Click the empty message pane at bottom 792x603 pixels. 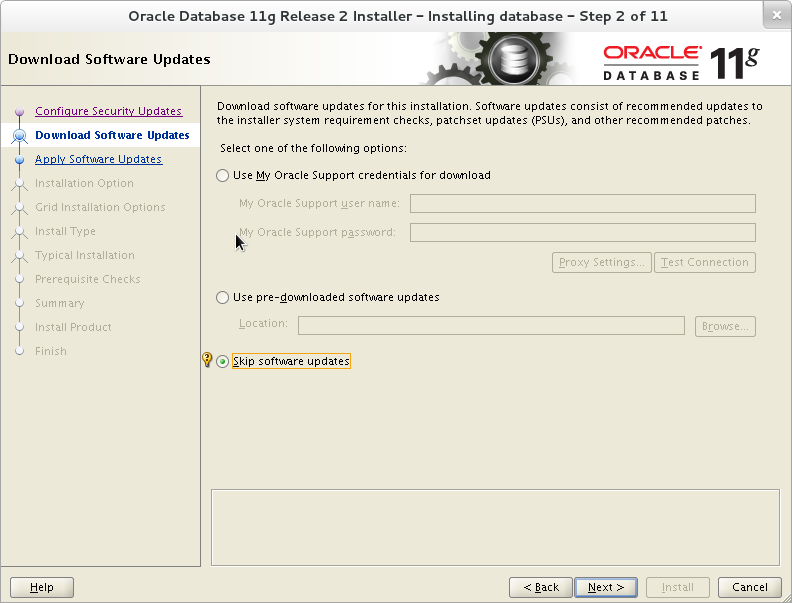pyautogui.click(x=495, y=527)
